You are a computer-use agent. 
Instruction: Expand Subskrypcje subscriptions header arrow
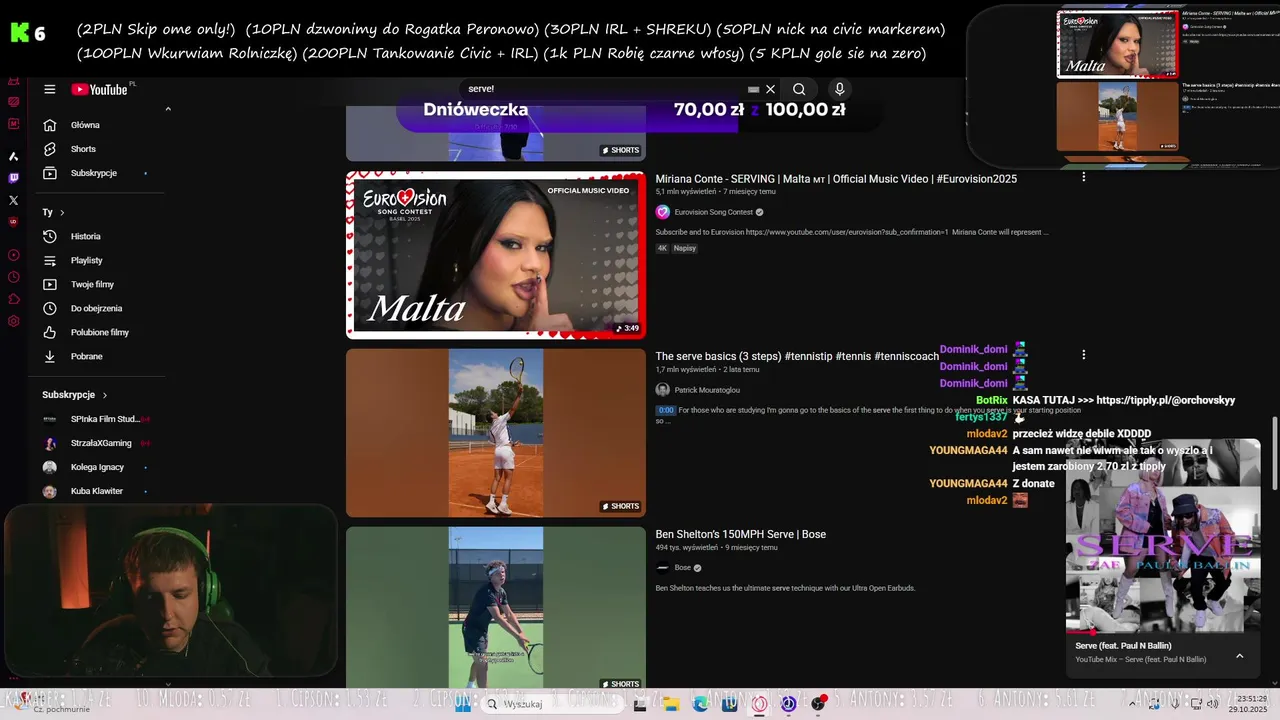click(105, 395)
